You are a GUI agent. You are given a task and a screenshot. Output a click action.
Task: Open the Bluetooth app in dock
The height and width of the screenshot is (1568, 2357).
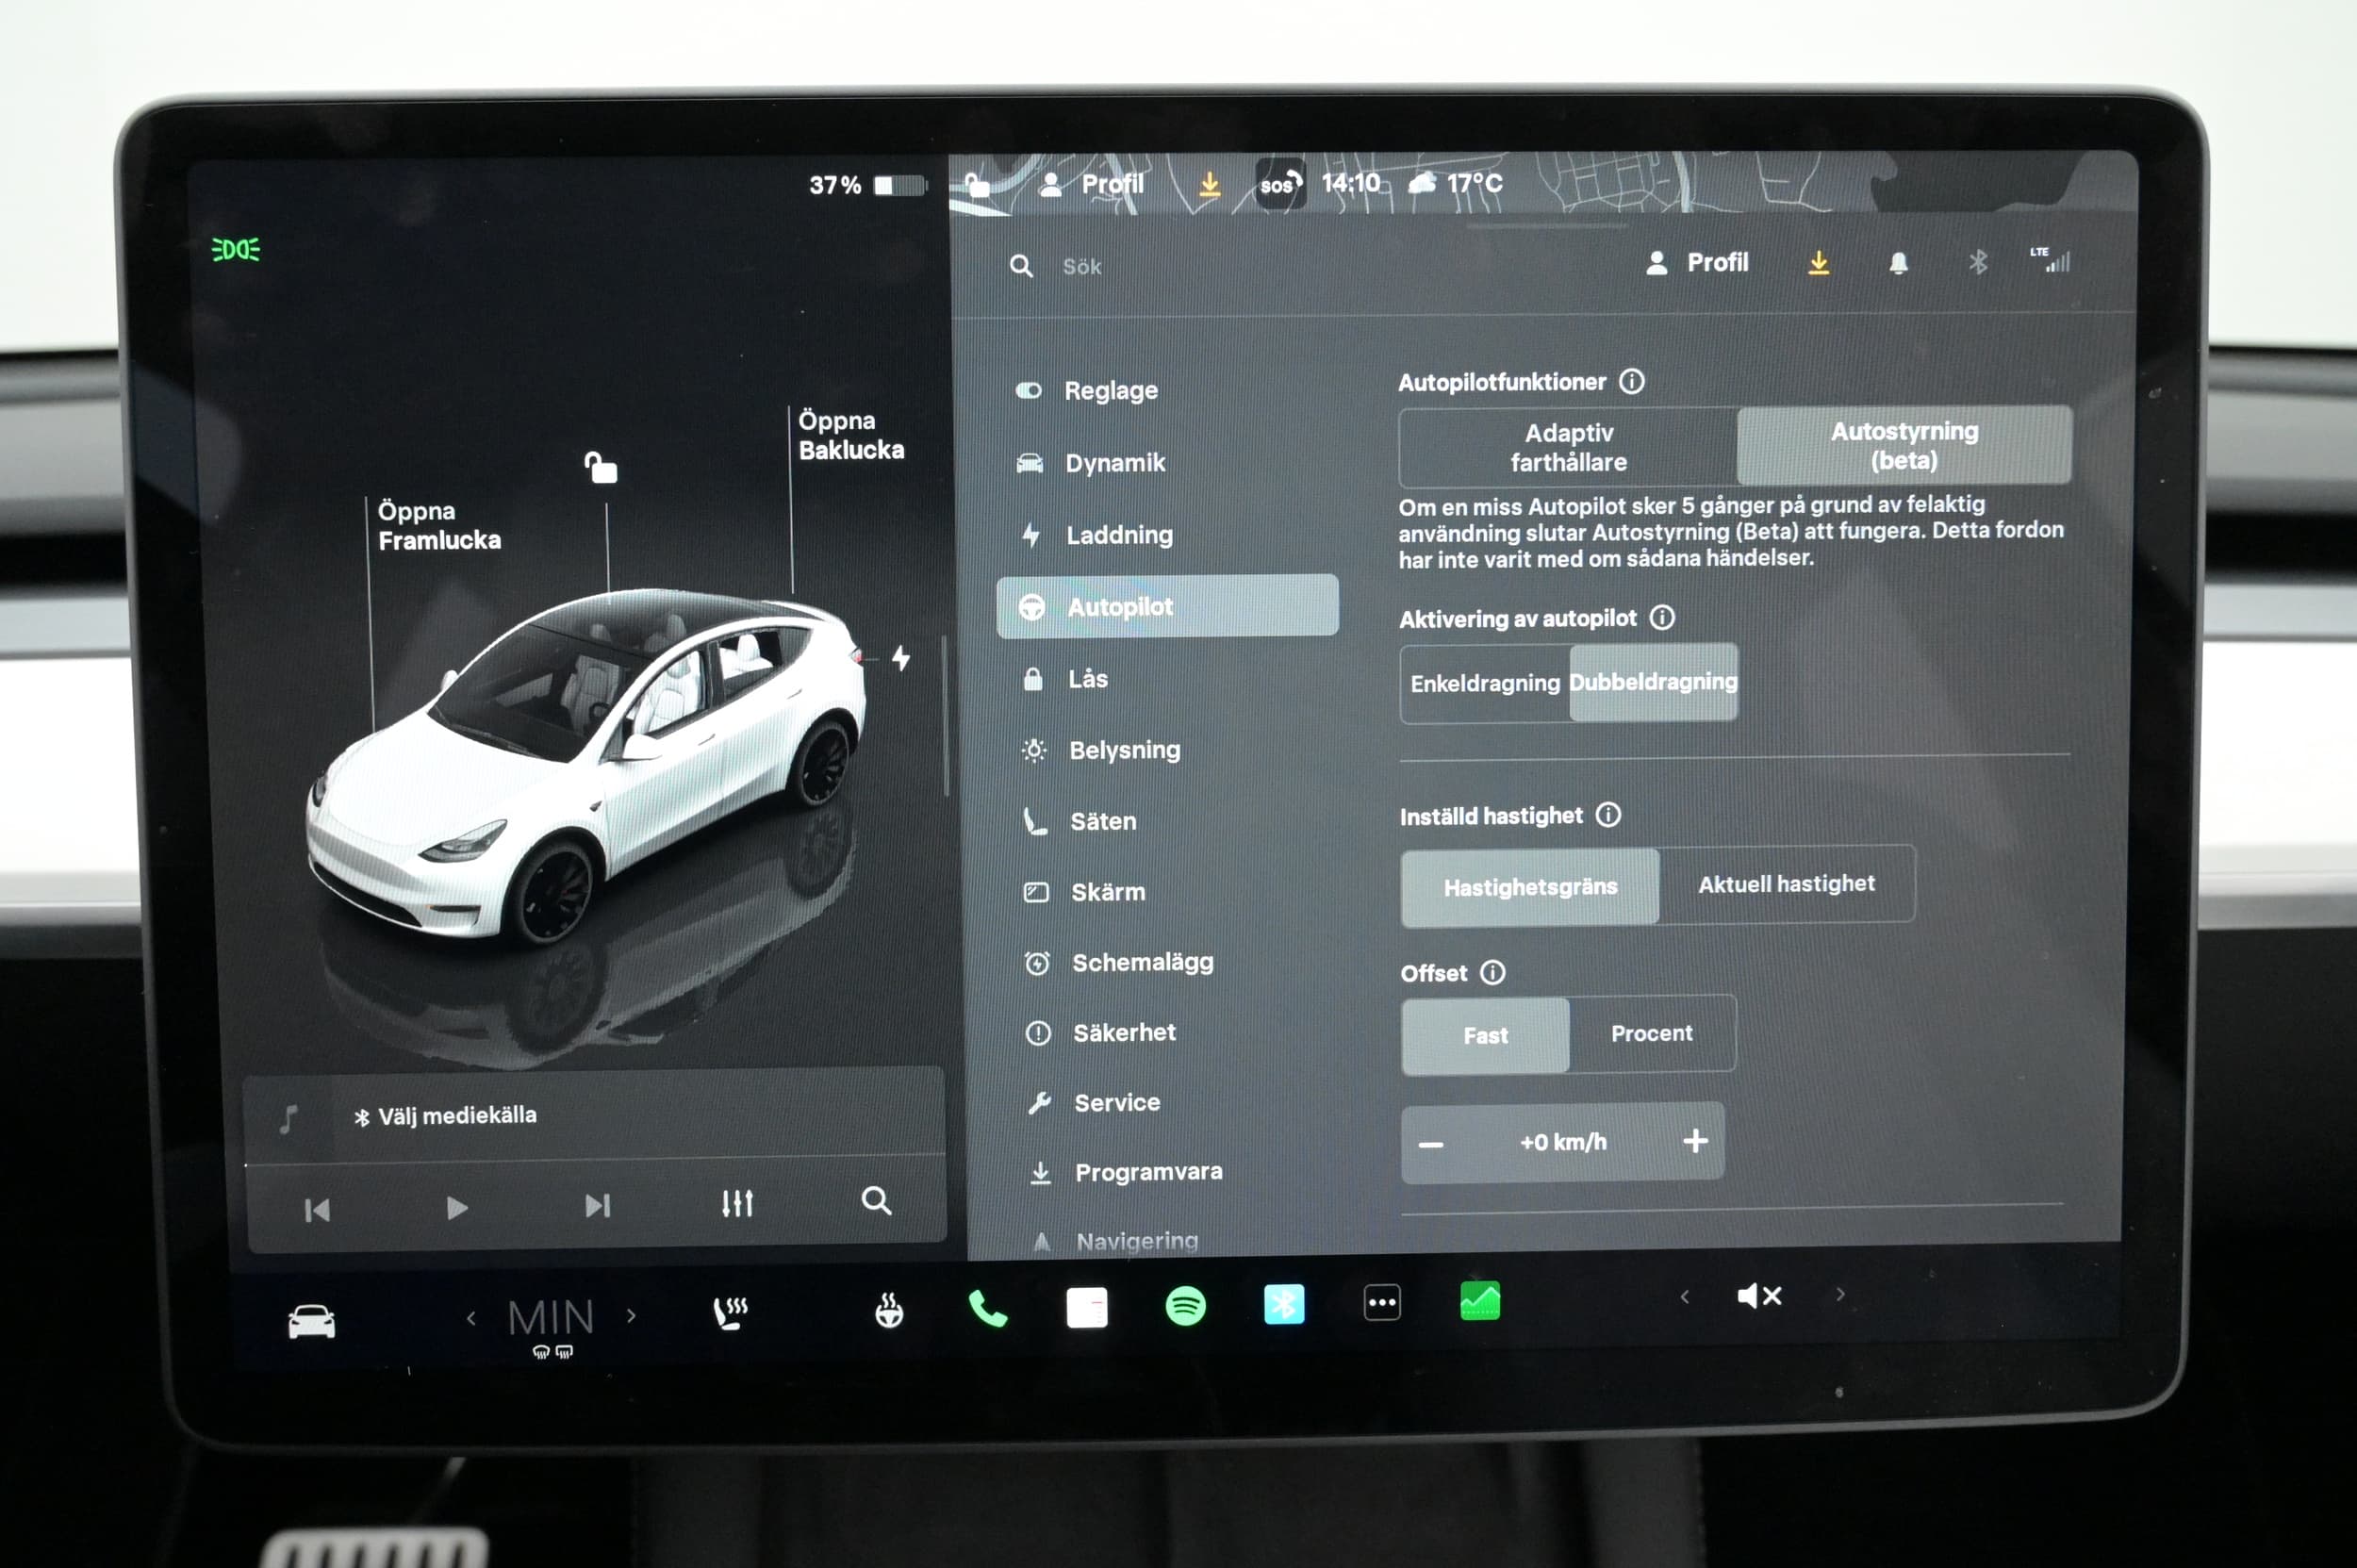[1284, 1304]
